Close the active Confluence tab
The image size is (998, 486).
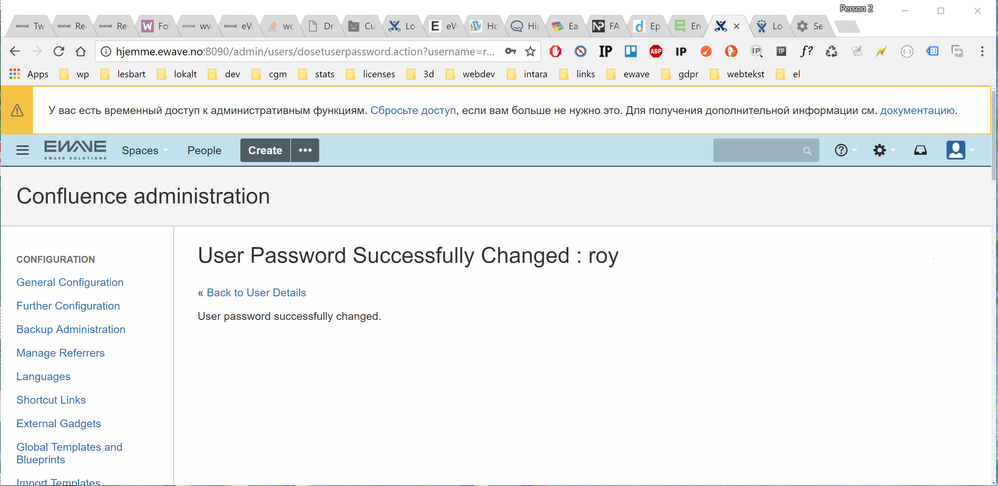(736, 26)
